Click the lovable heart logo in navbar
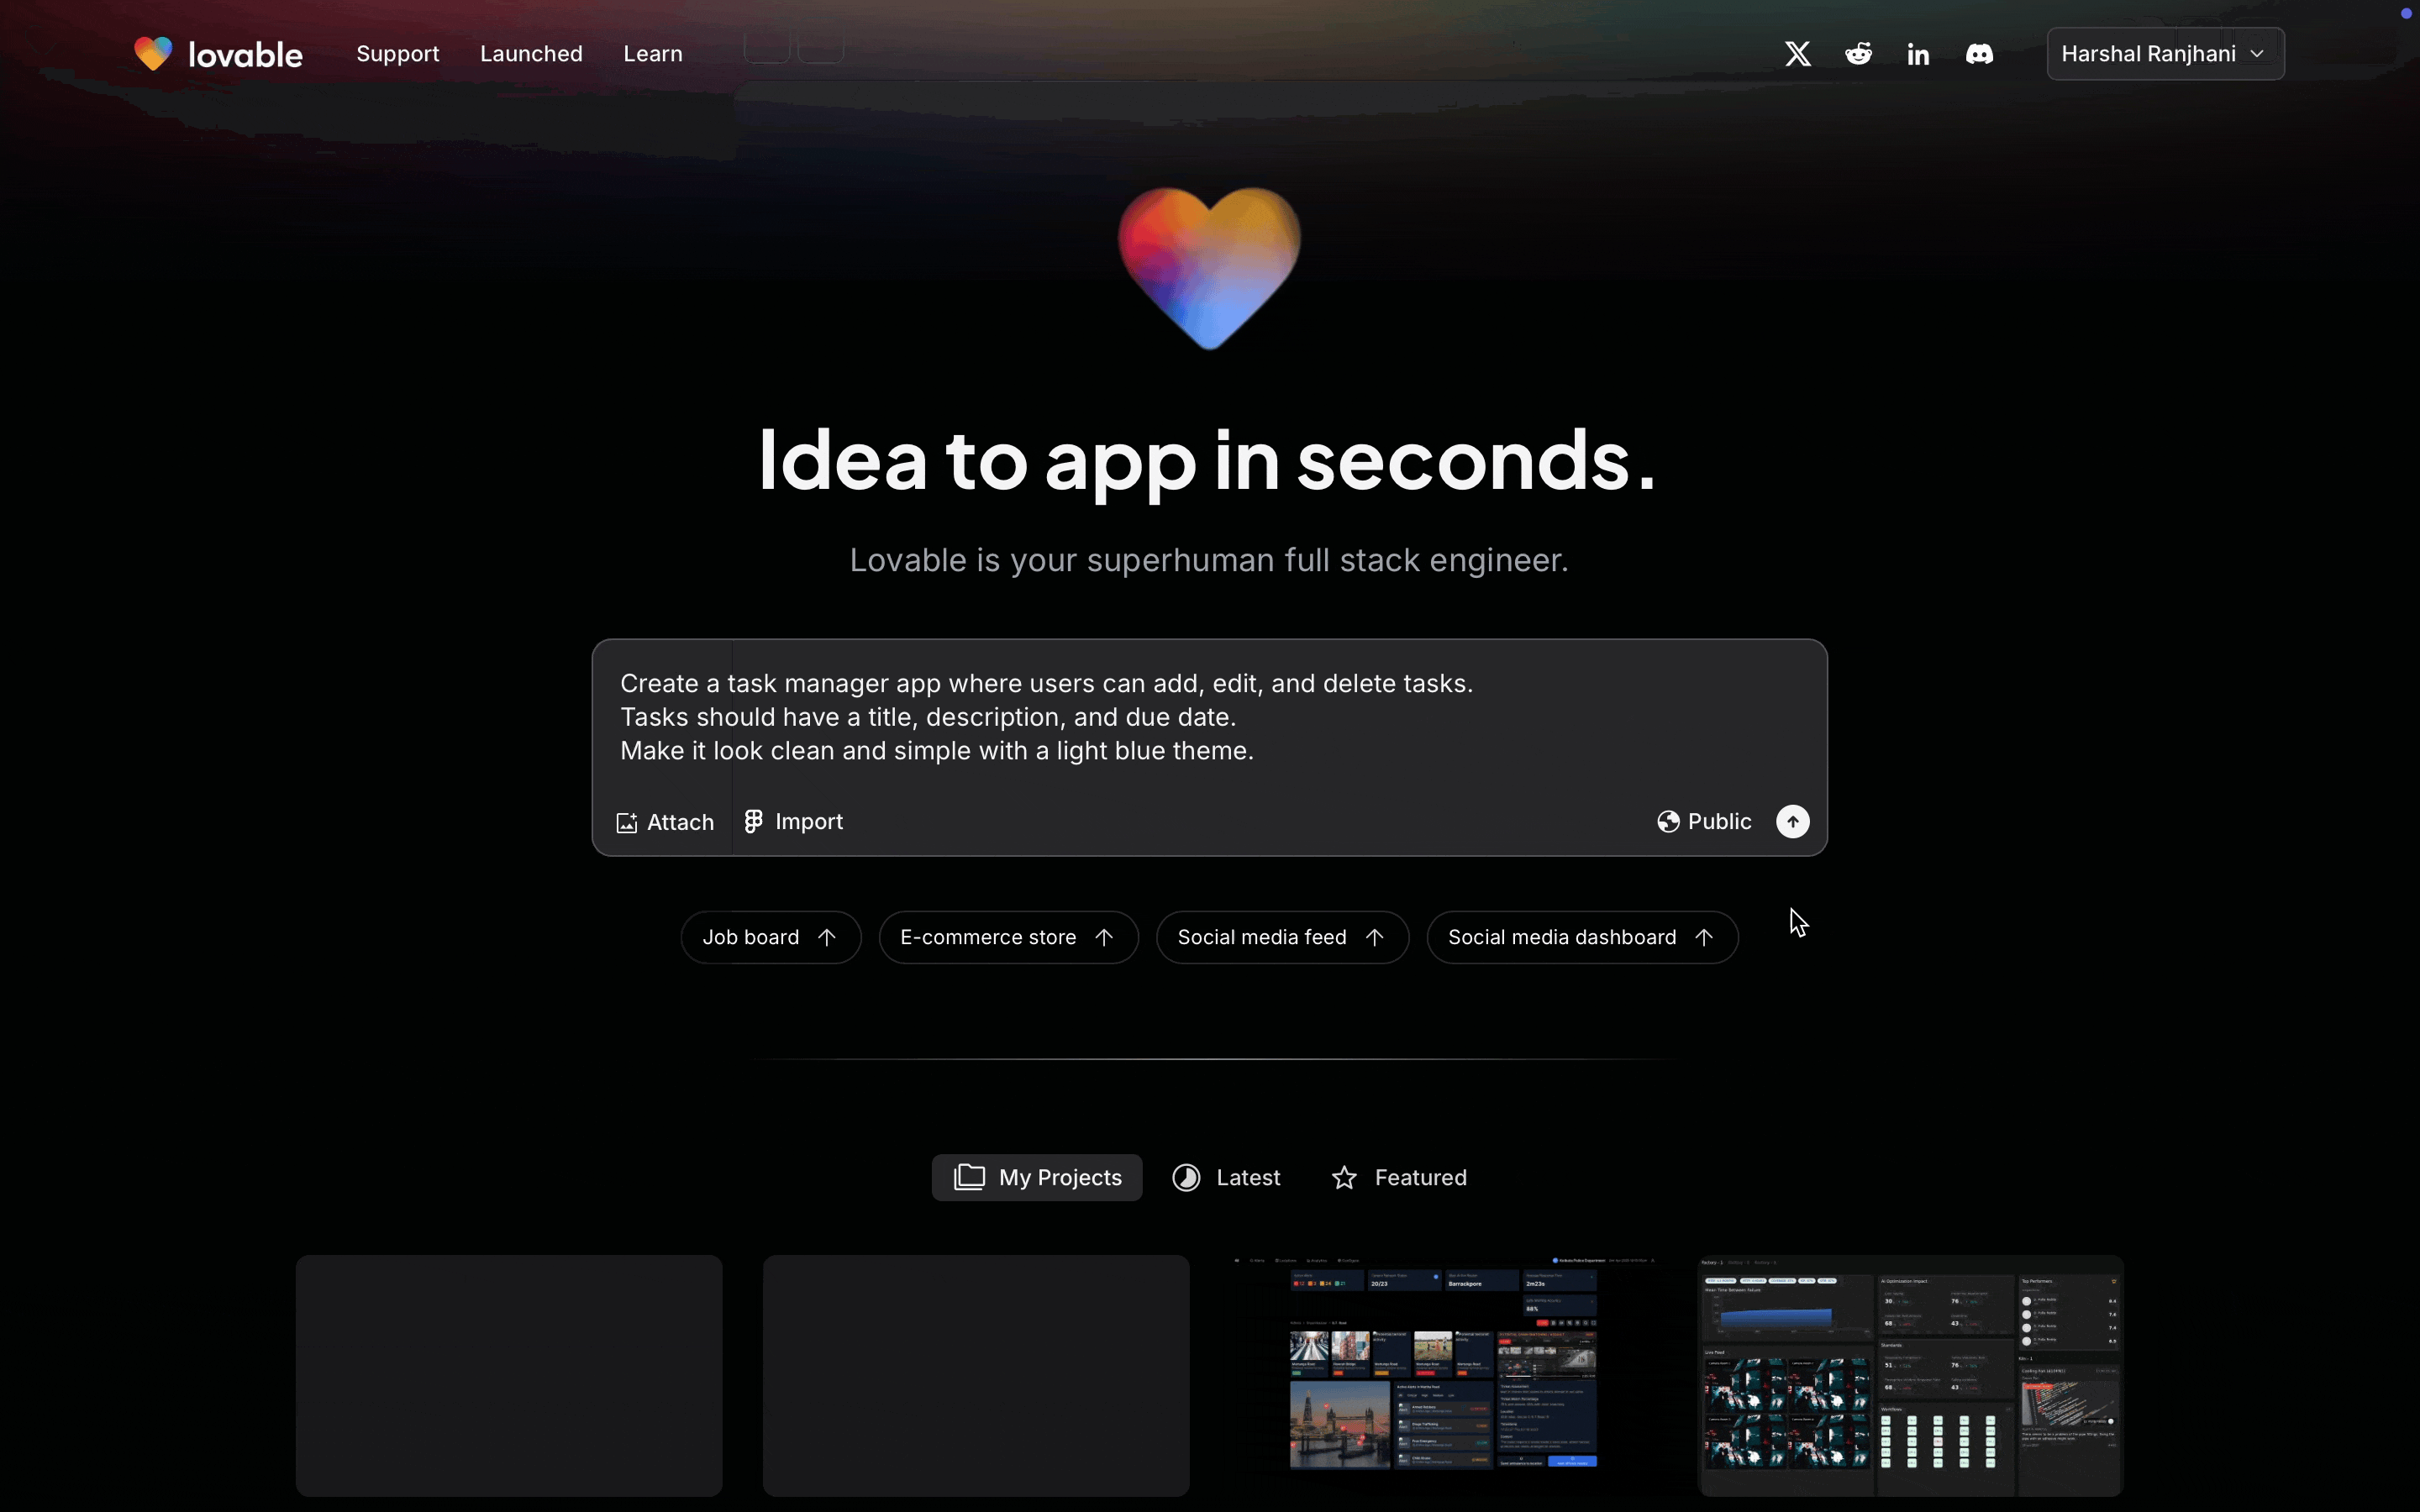This screenshot has width=2420, height=1512. (153, 53)
